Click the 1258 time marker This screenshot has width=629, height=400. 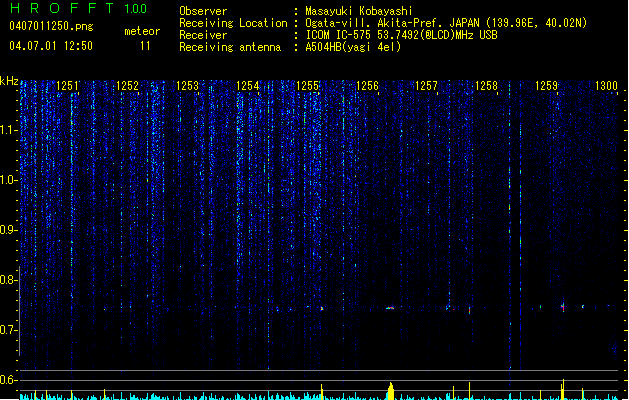point(486,86)
